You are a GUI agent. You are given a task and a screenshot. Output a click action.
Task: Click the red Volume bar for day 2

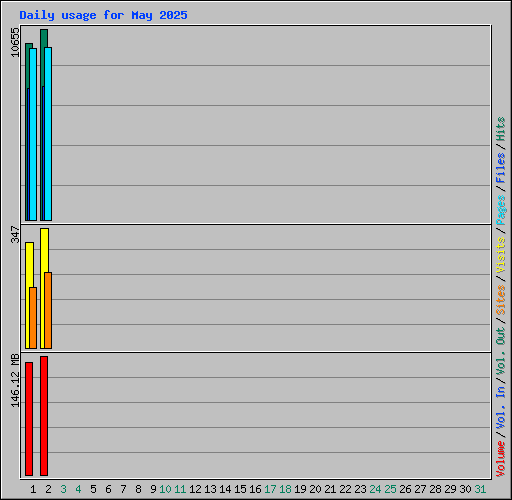44,416
